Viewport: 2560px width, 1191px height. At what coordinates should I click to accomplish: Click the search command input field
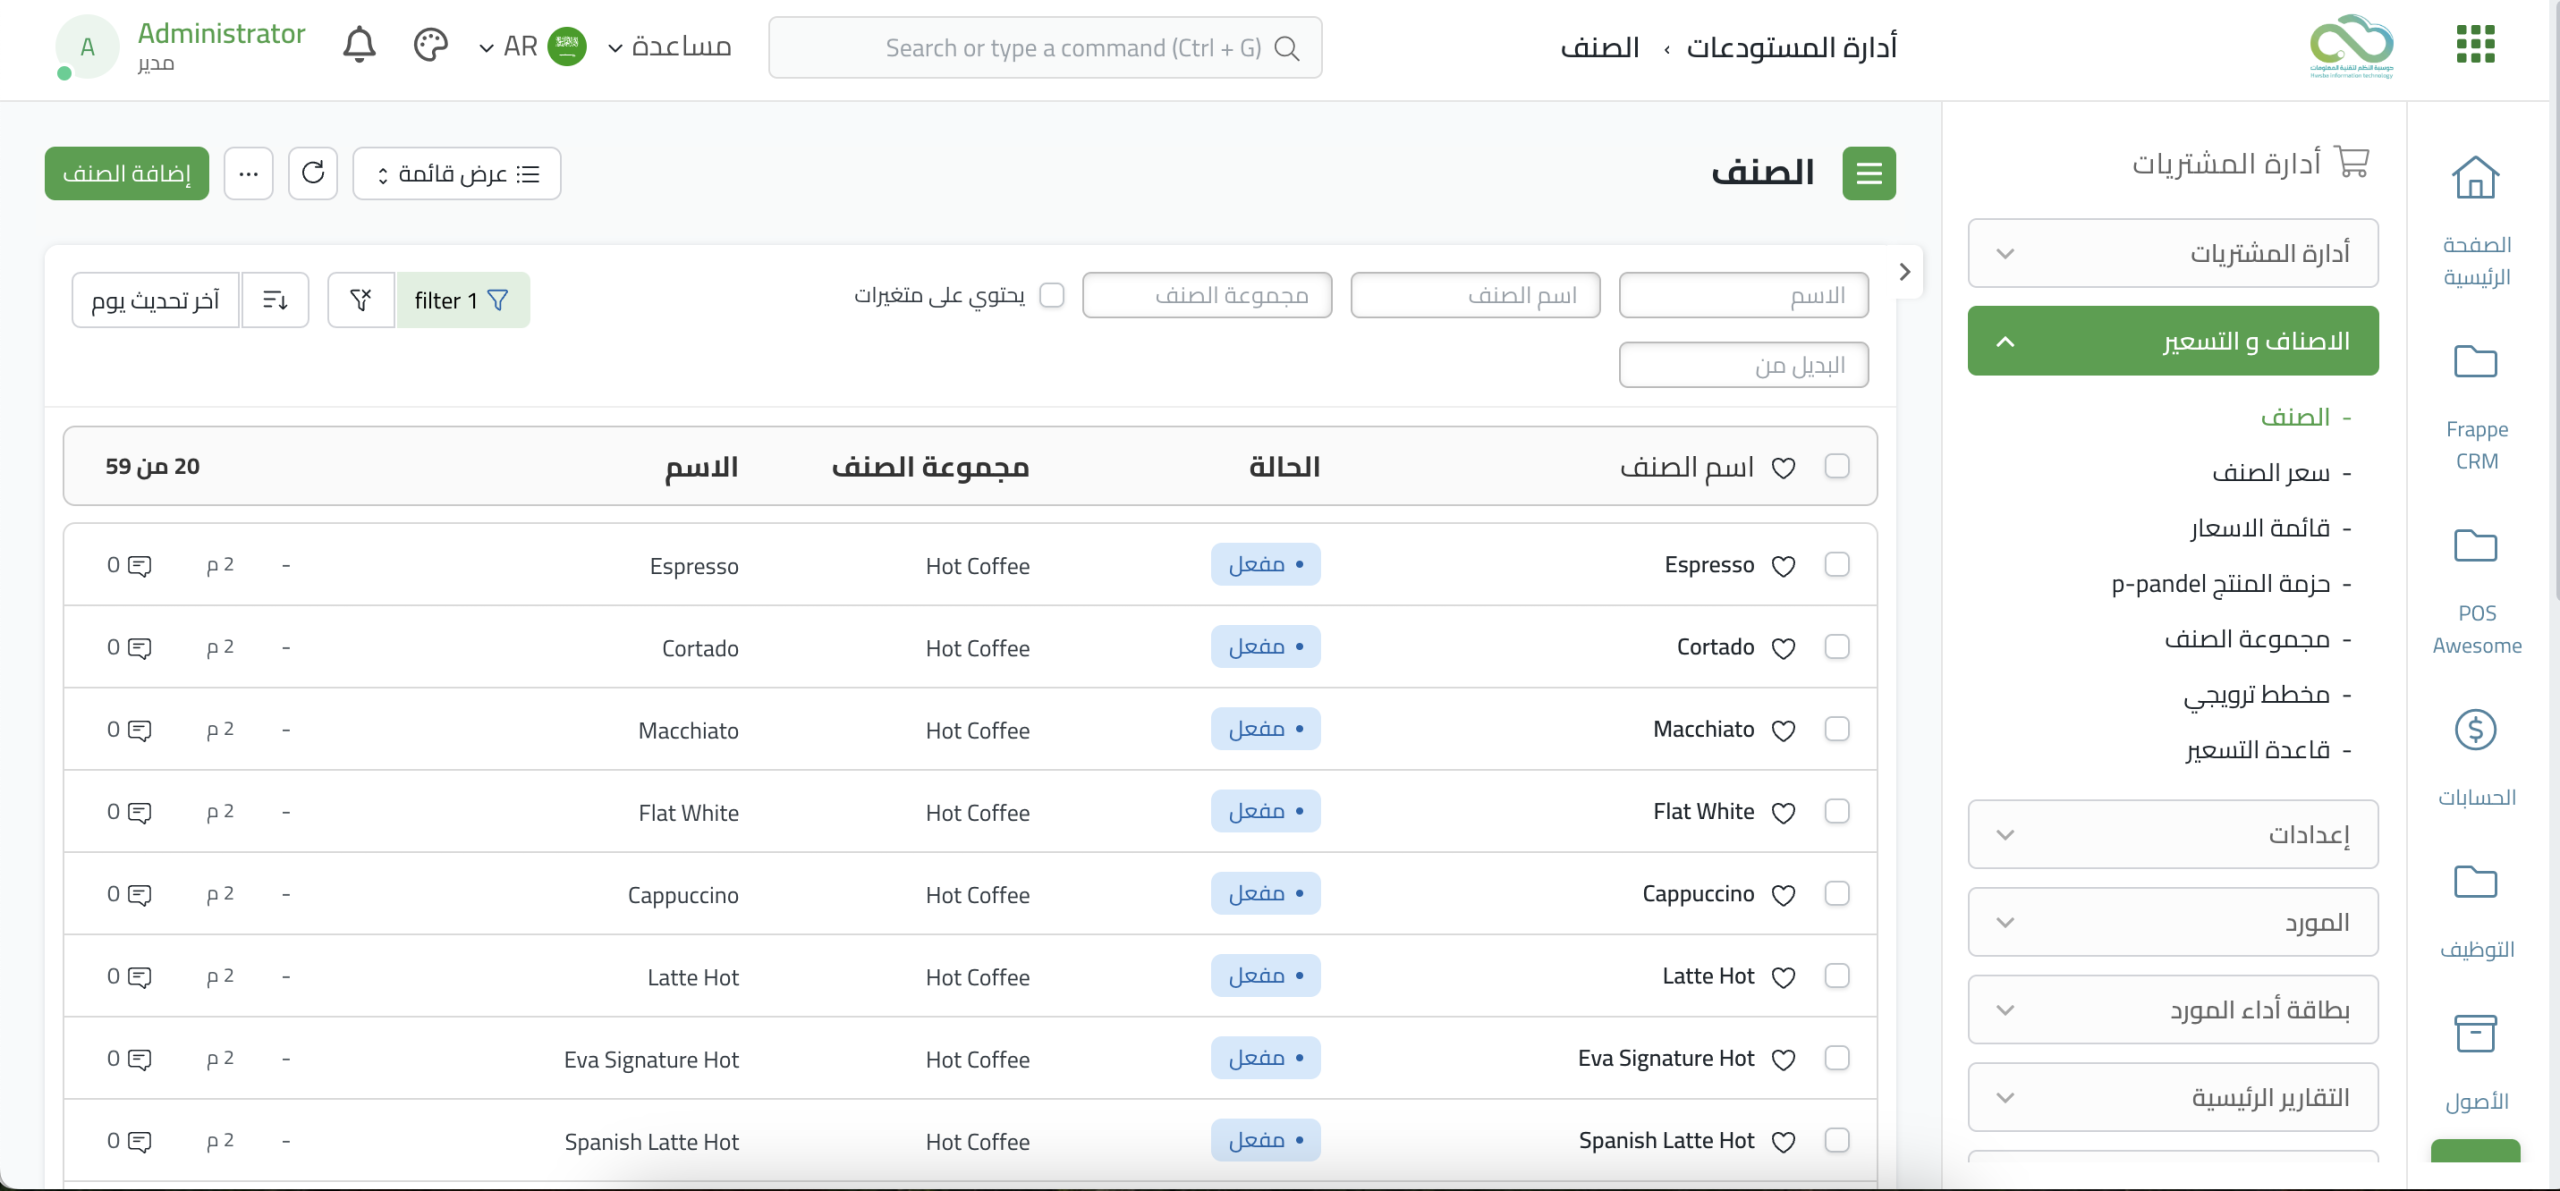tap(1044, 48)
